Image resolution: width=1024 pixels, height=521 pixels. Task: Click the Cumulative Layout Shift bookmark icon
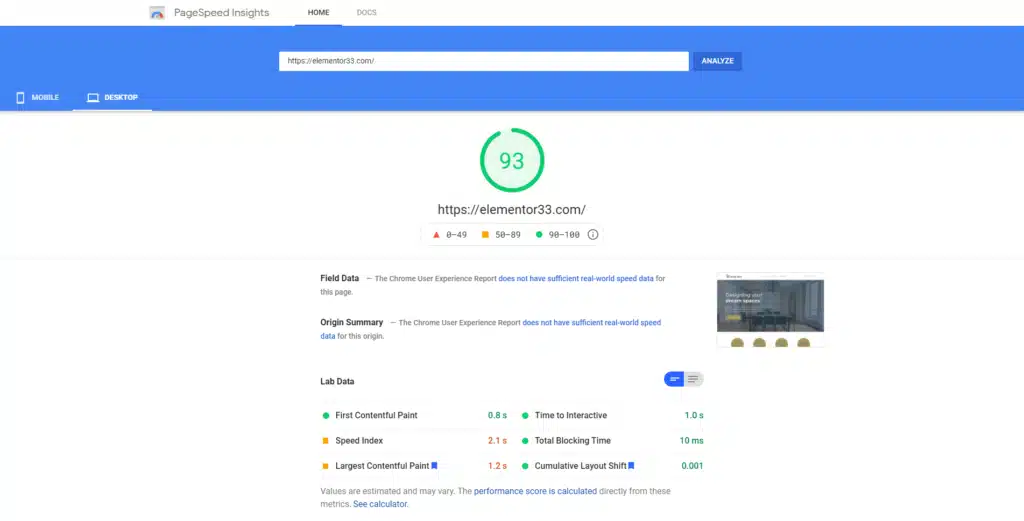(x=631, y=466)
